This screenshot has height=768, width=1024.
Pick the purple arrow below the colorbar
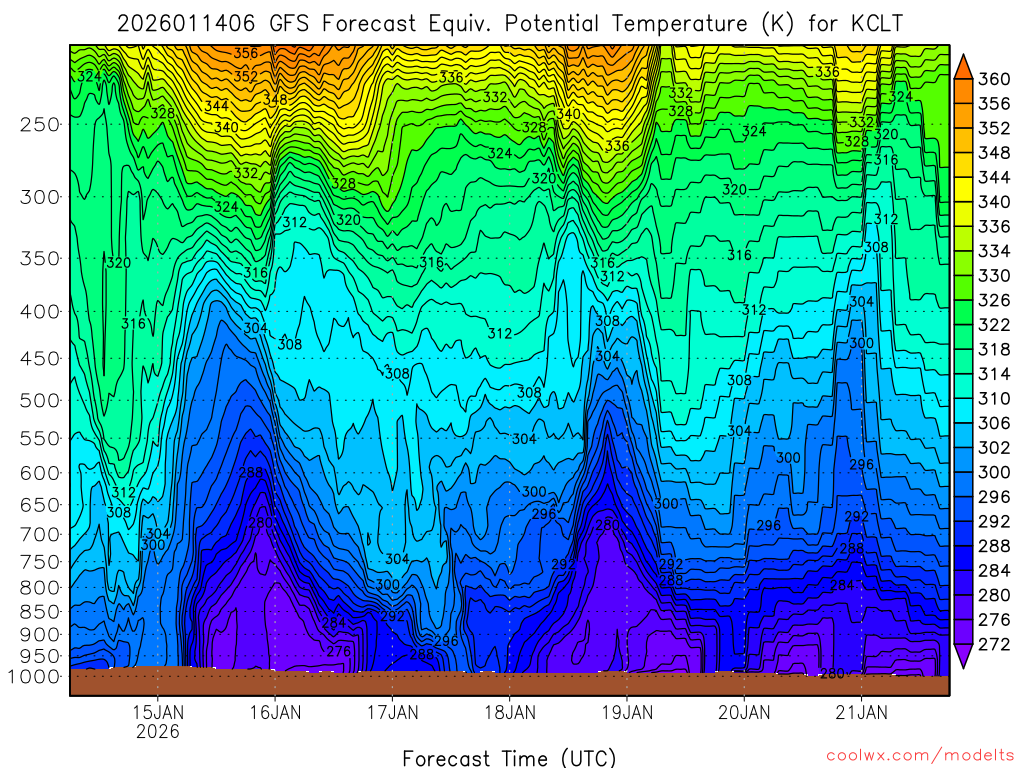click(963, 656)
